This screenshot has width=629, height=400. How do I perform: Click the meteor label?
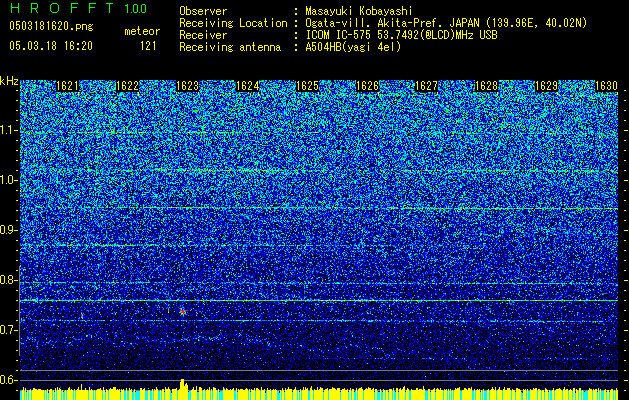coord(142,31)
